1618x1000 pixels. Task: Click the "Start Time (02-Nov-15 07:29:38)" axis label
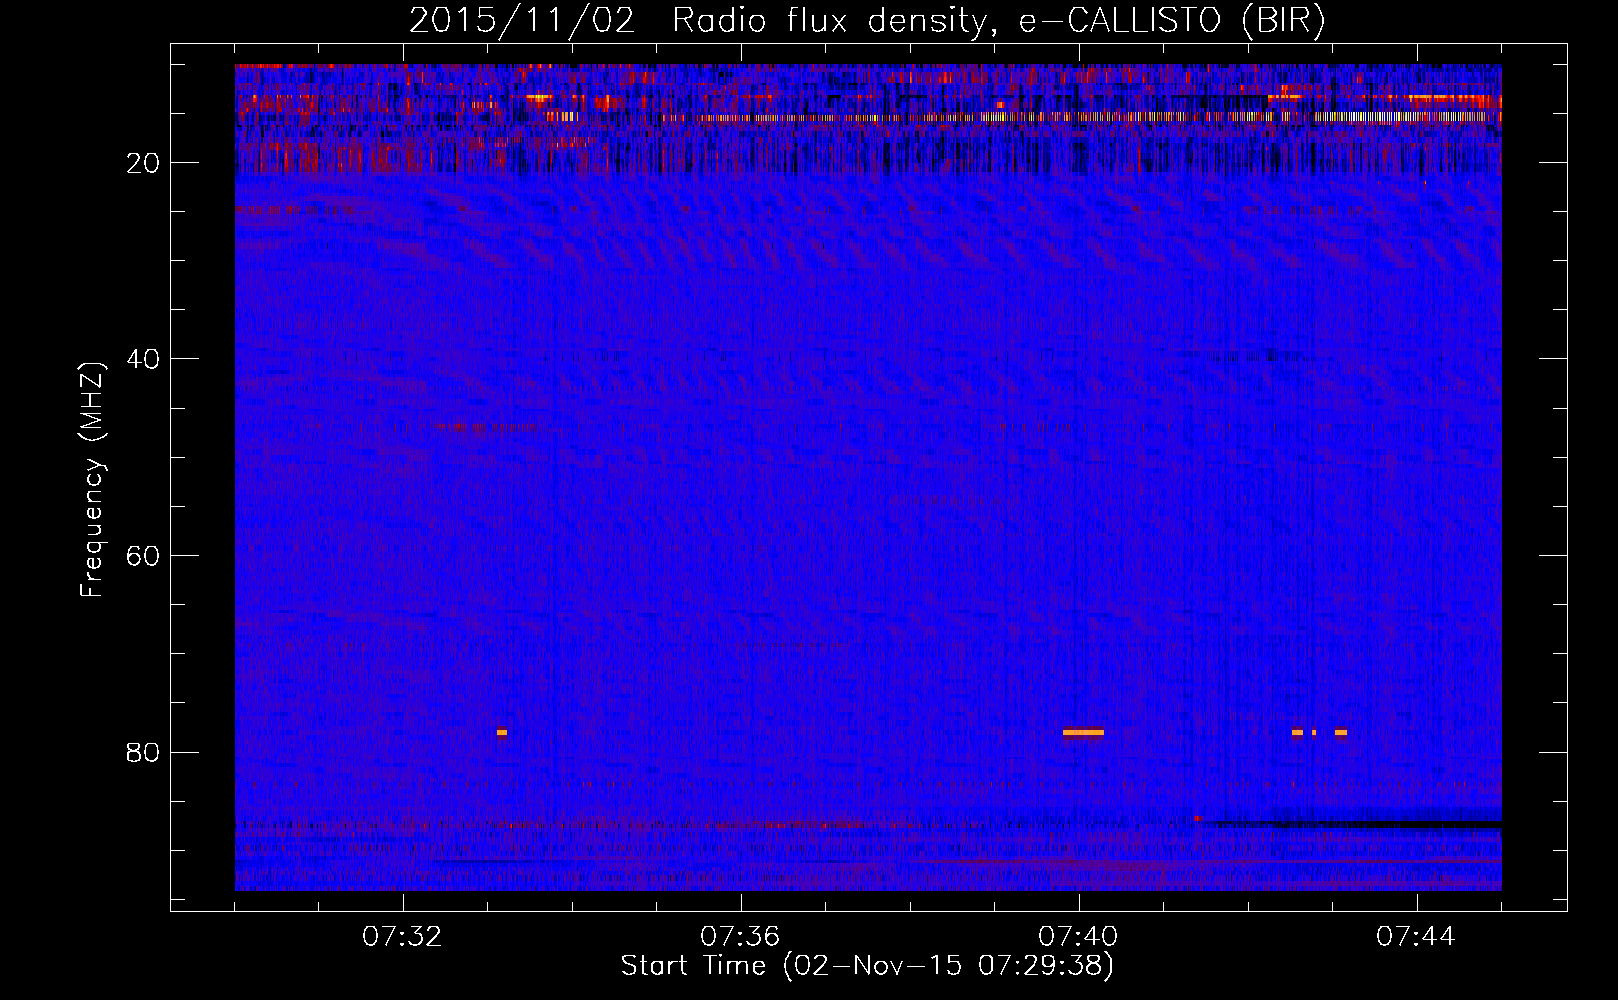tap(867, 966)
